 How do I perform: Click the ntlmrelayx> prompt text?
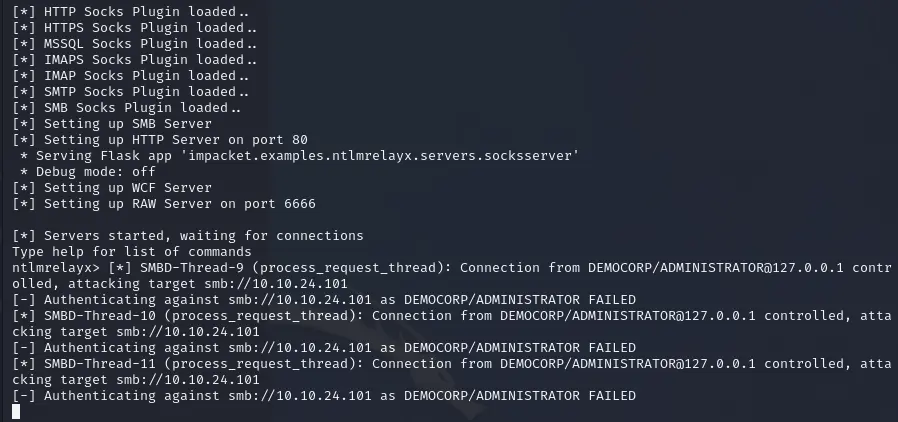pyautogui.click(x=50, y=268)
